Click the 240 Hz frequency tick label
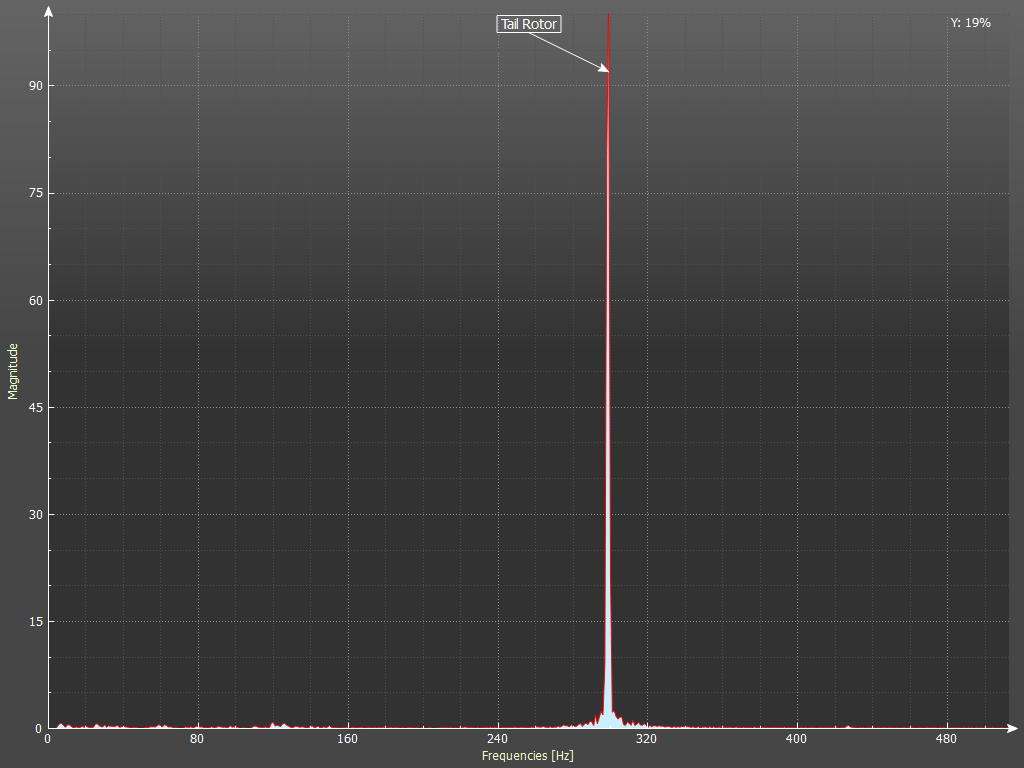Viewport: 1024px width, 768px height. coord(497,740)
